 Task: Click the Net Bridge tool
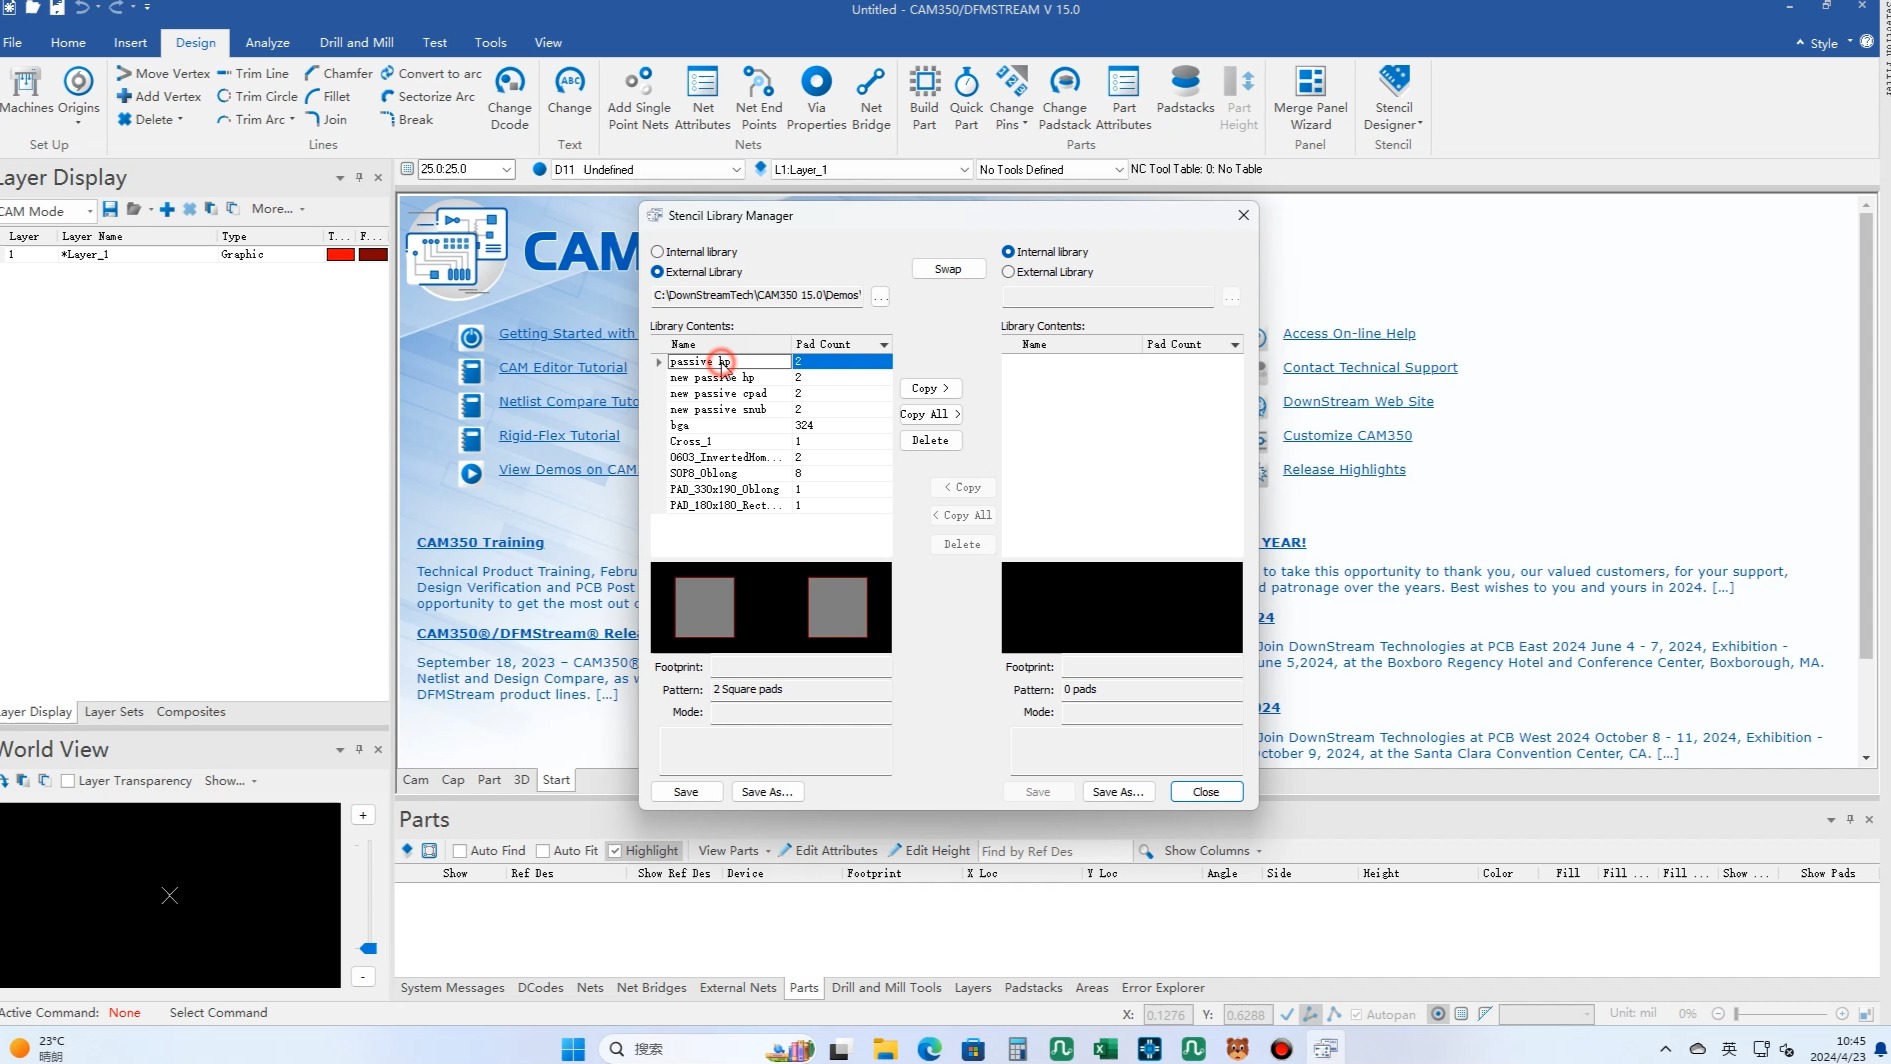coord(869,96)
